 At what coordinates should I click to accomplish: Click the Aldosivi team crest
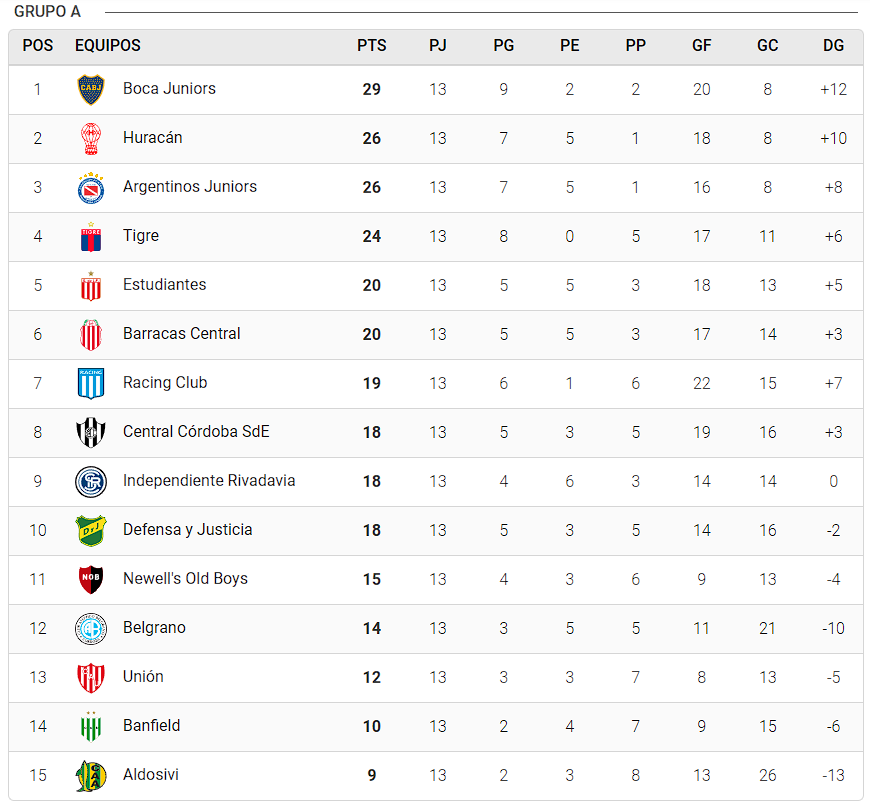pos(91,775)
